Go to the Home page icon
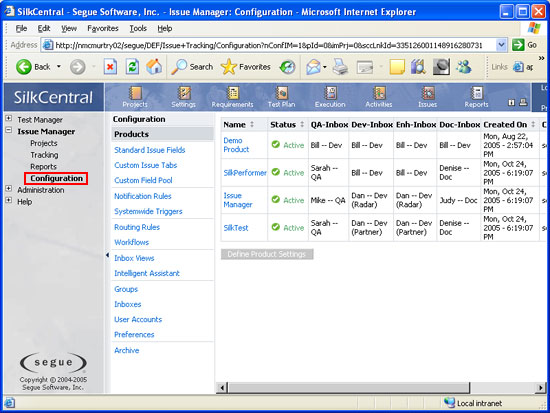This screenshot has height=413, width=550. (x=154, y=67)
